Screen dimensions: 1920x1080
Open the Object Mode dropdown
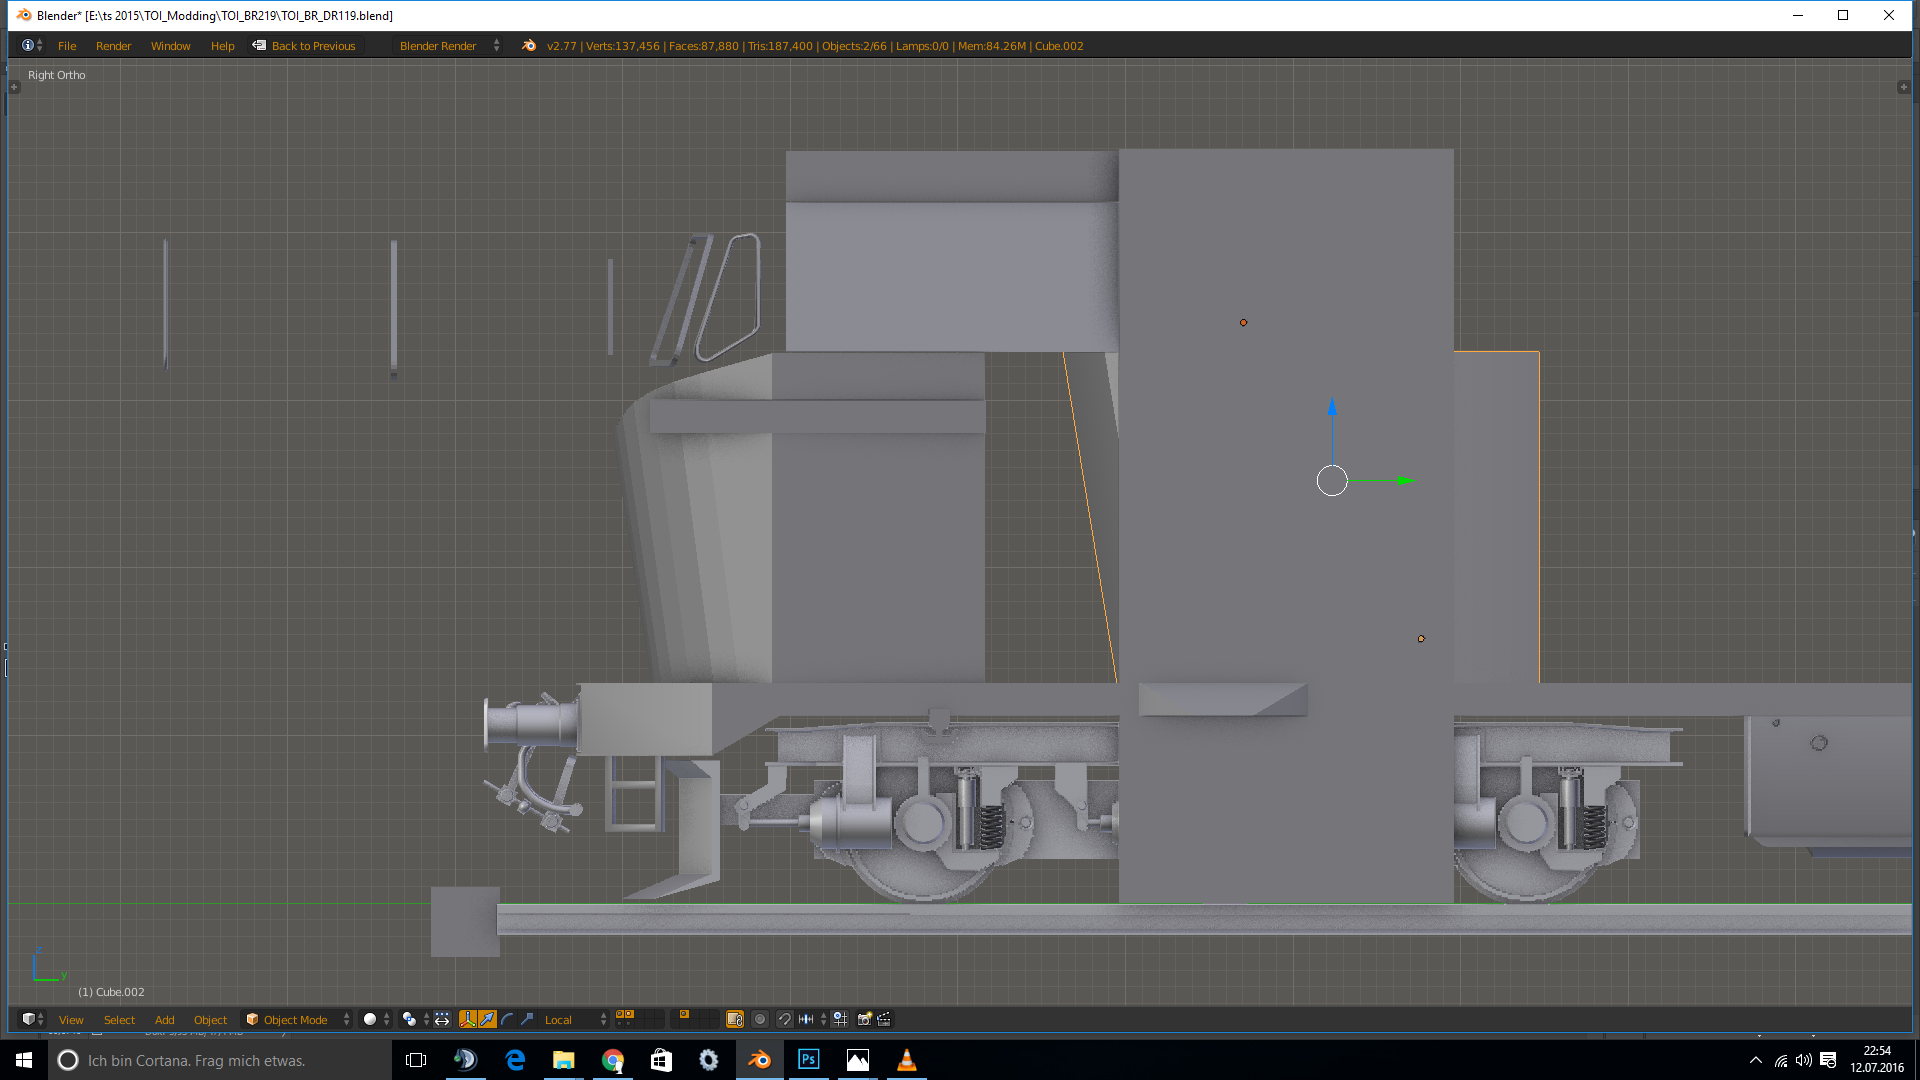297,1019
